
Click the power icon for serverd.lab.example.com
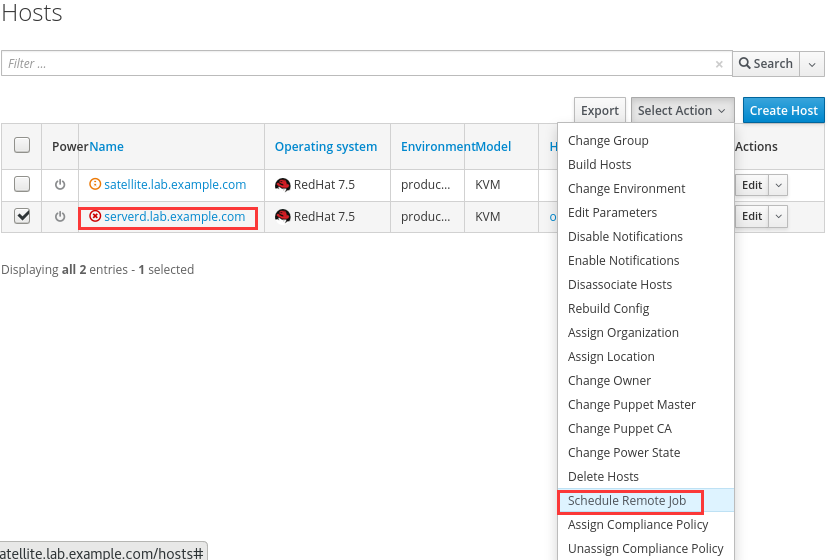[x=60, y=217]
